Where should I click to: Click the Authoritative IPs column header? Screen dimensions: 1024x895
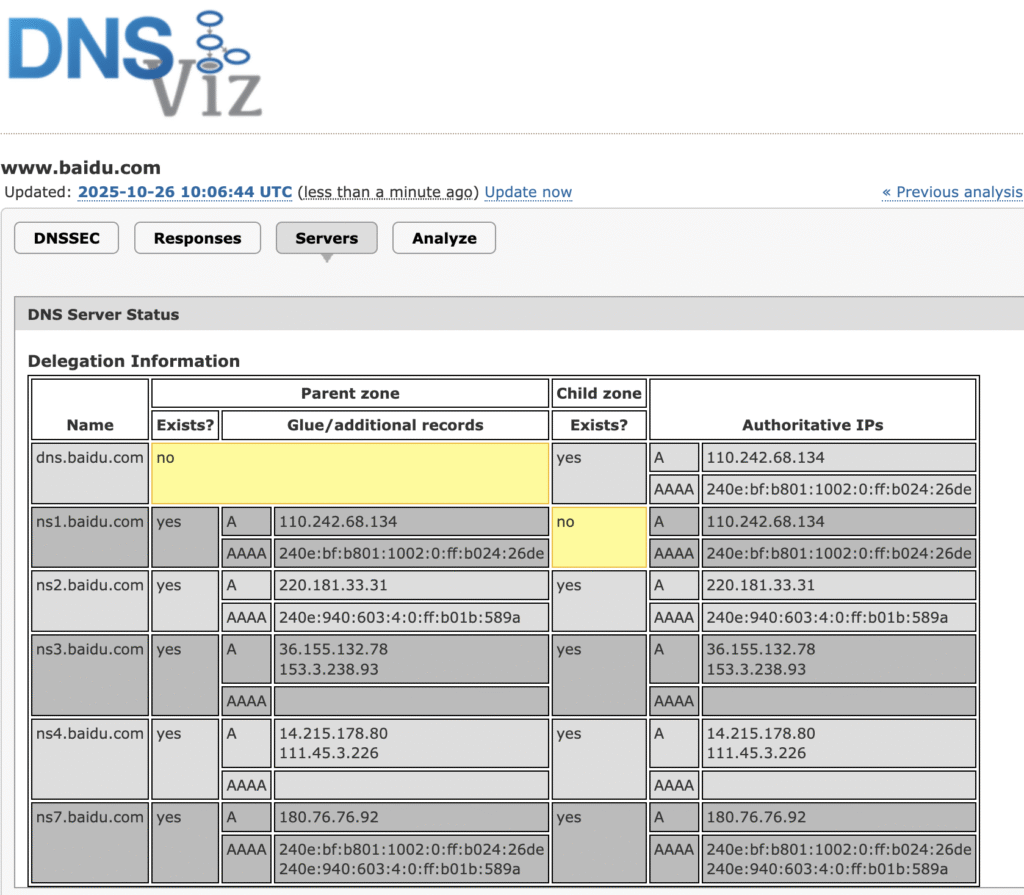(812, 425)
